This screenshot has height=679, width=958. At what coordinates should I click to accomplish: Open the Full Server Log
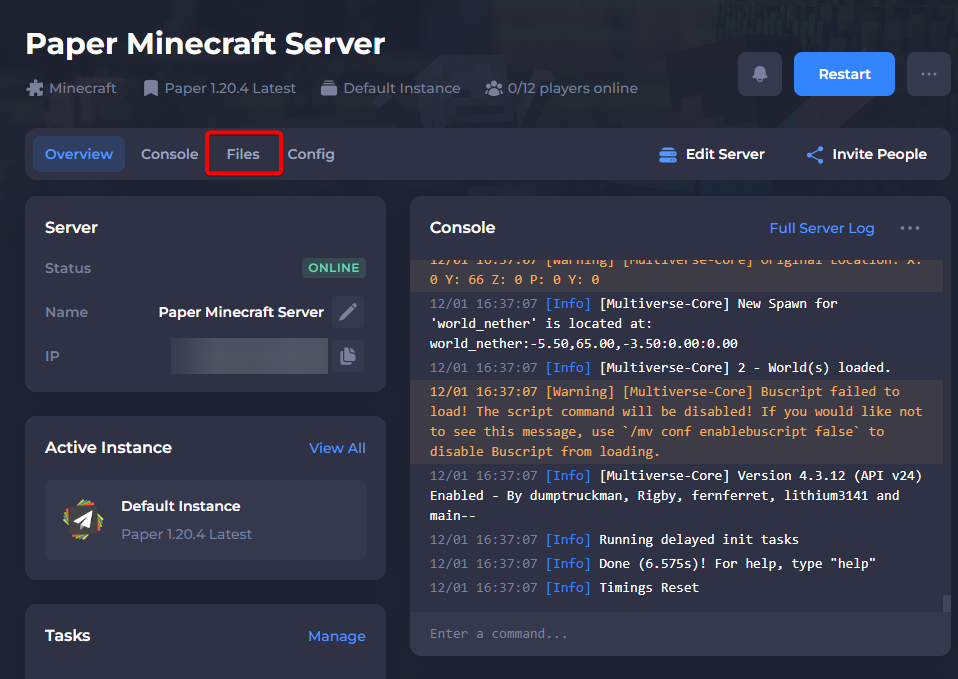(821, 228)
